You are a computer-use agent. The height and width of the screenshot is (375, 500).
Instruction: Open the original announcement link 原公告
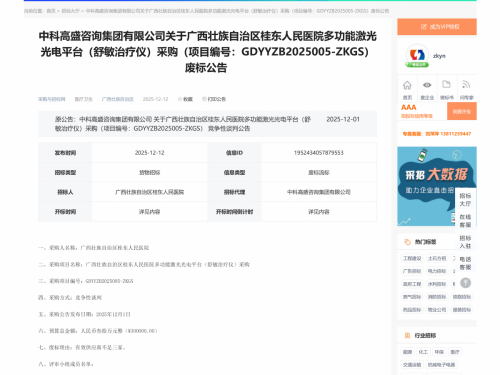tap(183, 124)
